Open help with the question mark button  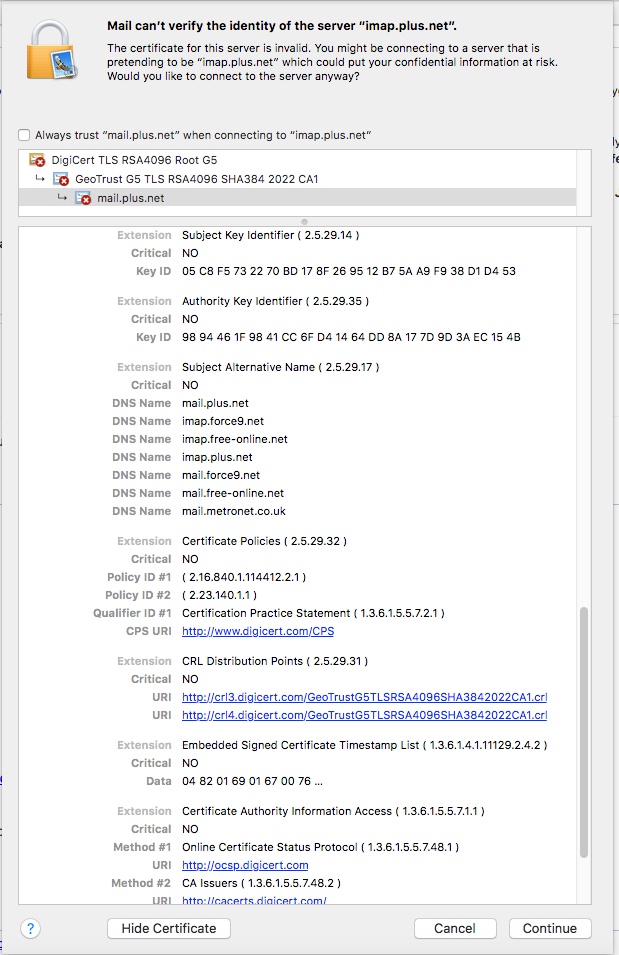pos(31,928)
